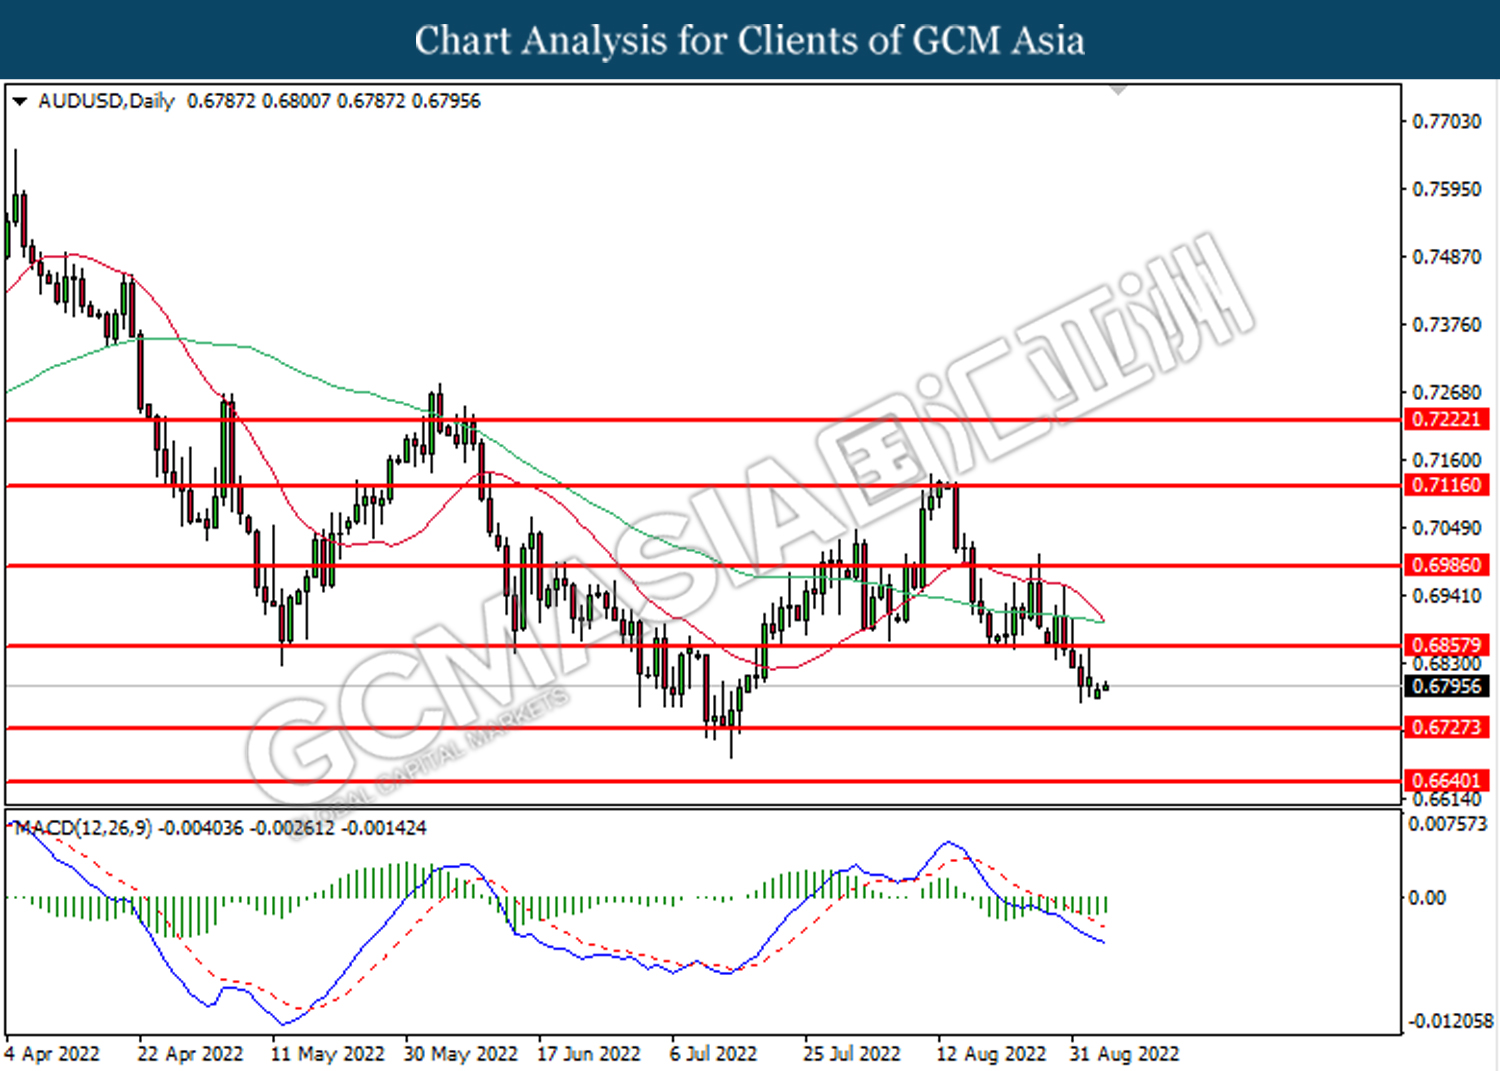Select the 22 Apr 2022 date label

[190, 1054]
